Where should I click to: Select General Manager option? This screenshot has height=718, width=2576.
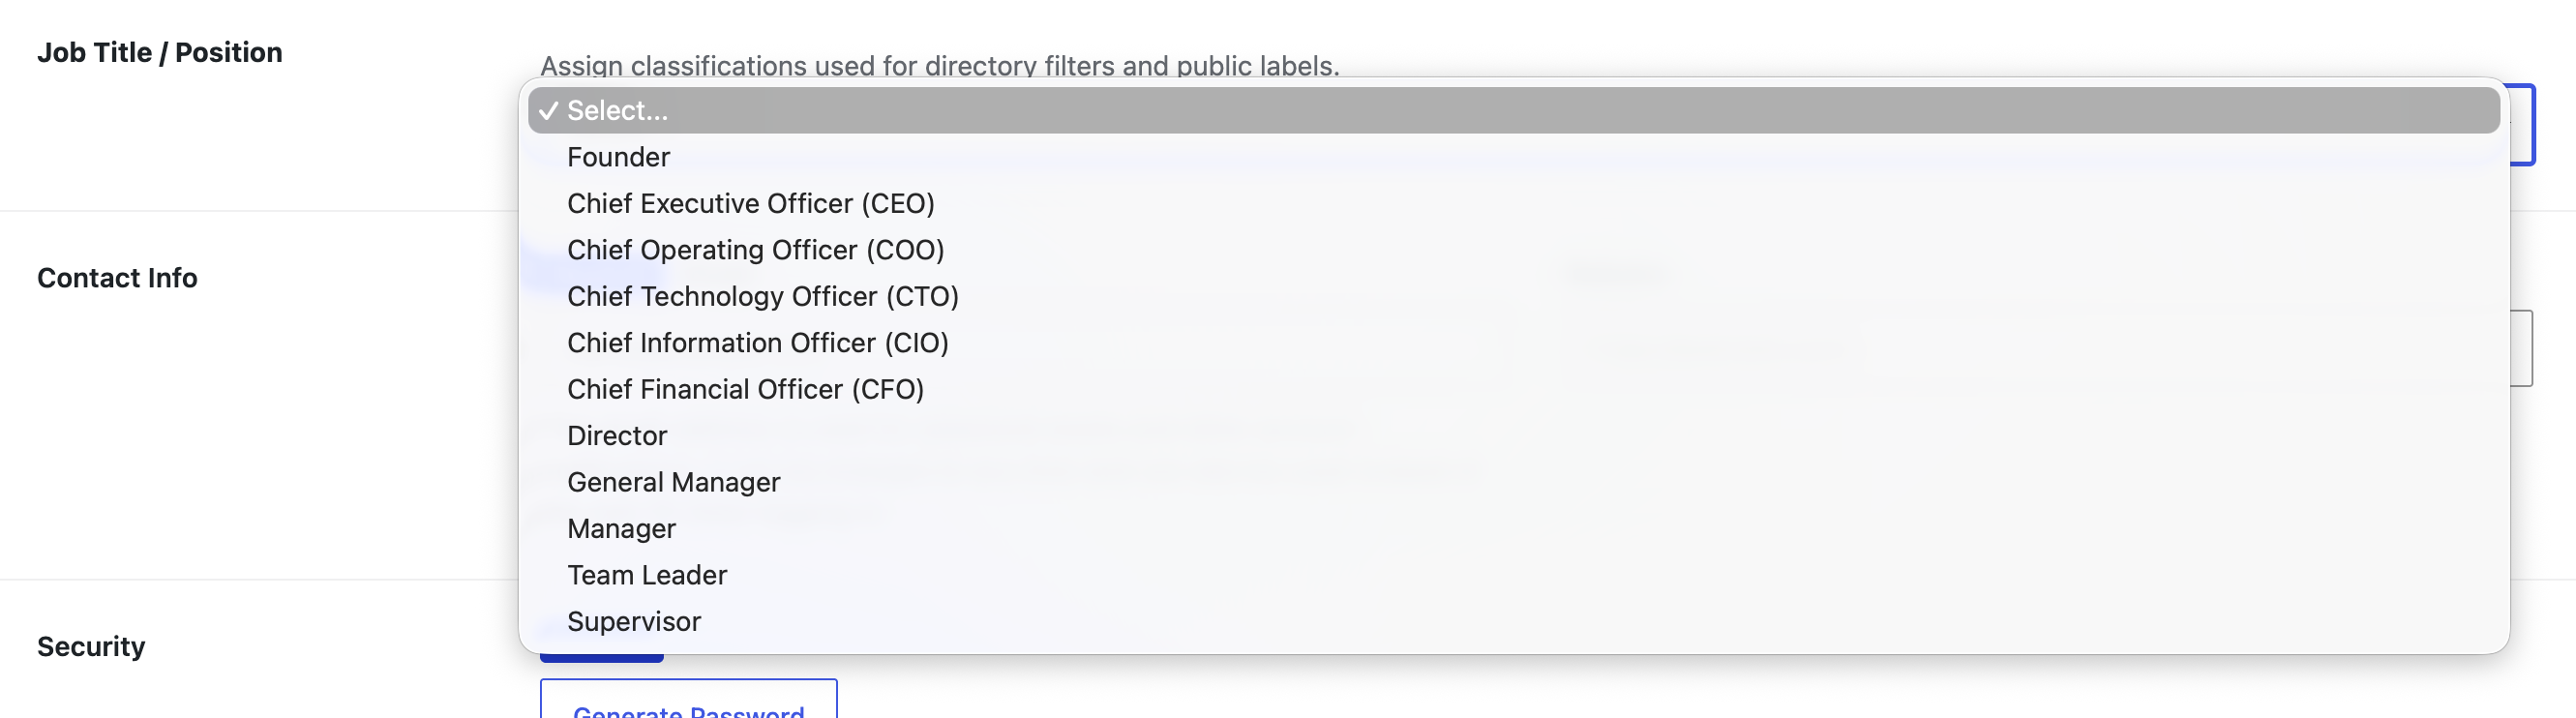(1513, 482)
